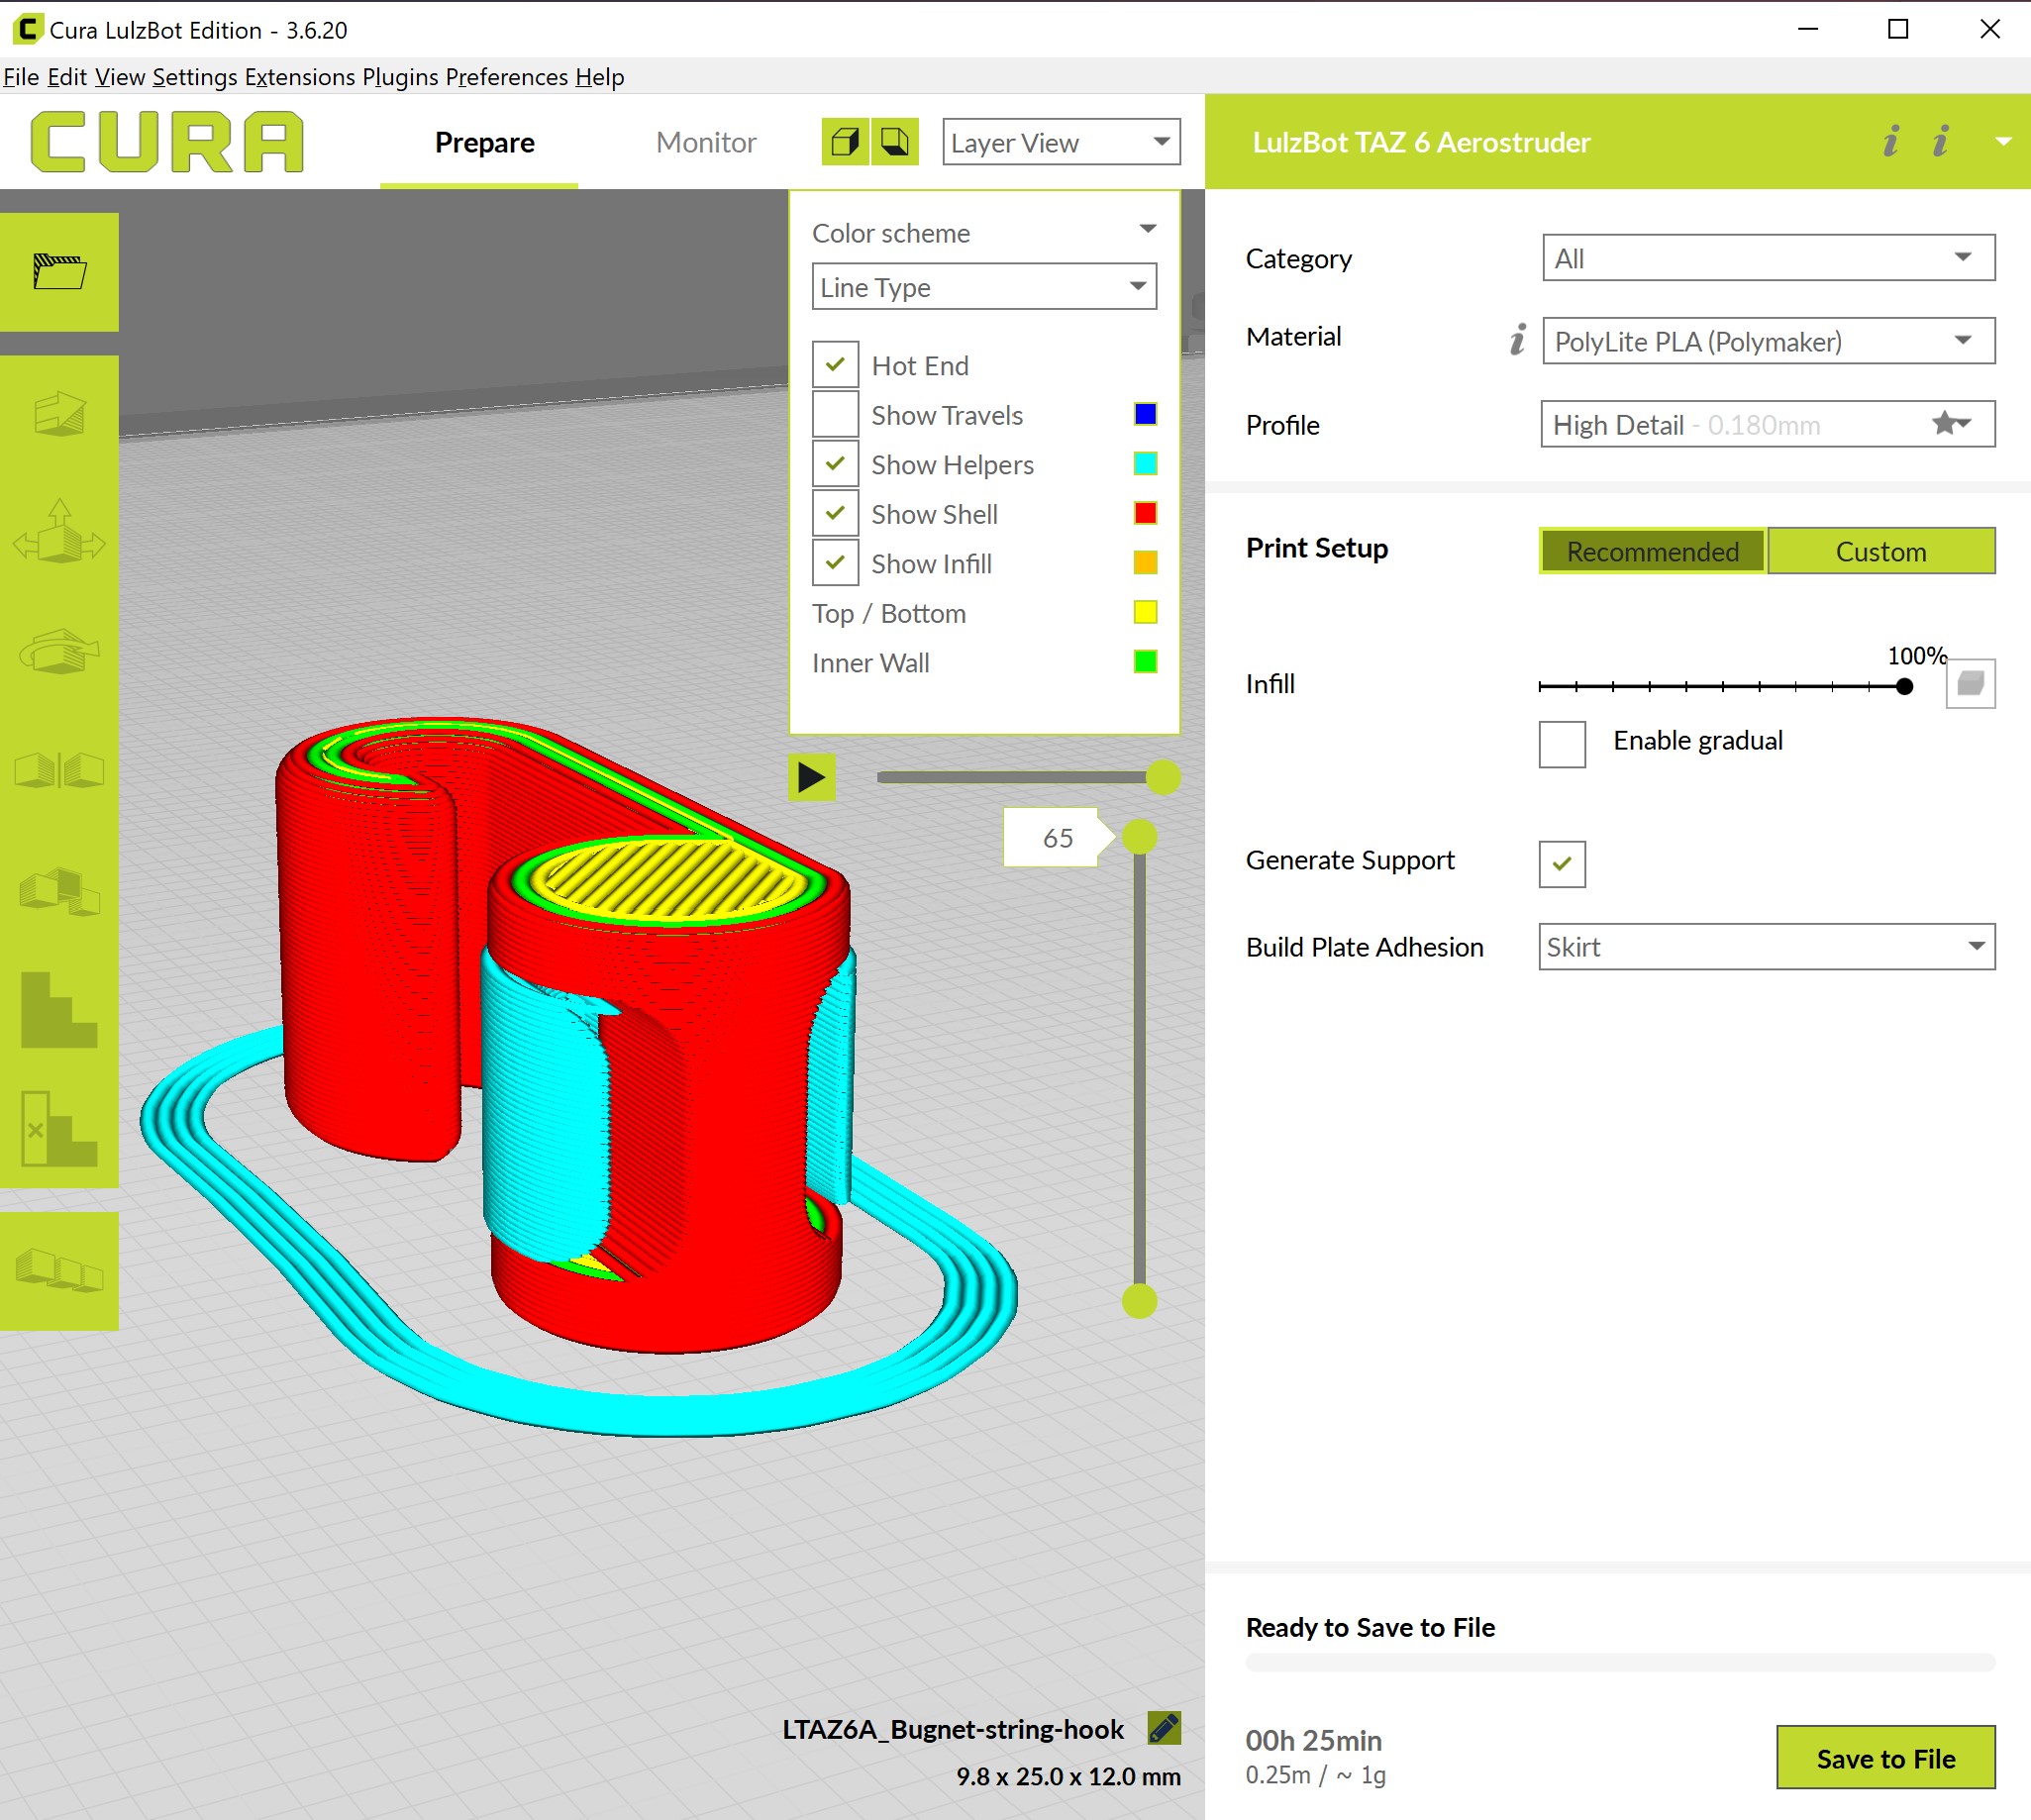Open the View menu
Image resolution: width=2031 pixels, height=1820 pixels.
[x=120, y=77]
